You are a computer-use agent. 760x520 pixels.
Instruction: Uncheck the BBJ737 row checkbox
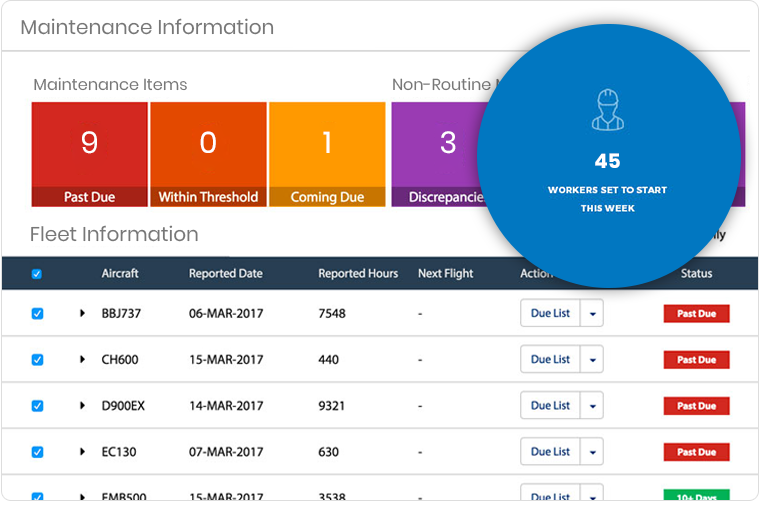coord(37,314)
